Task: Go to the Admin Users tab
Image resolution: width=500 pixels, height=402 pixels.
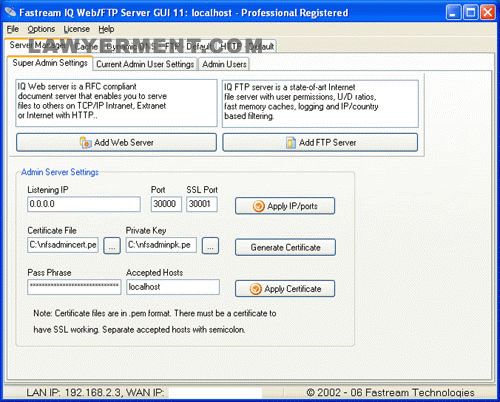Action: tap(224, 64)
